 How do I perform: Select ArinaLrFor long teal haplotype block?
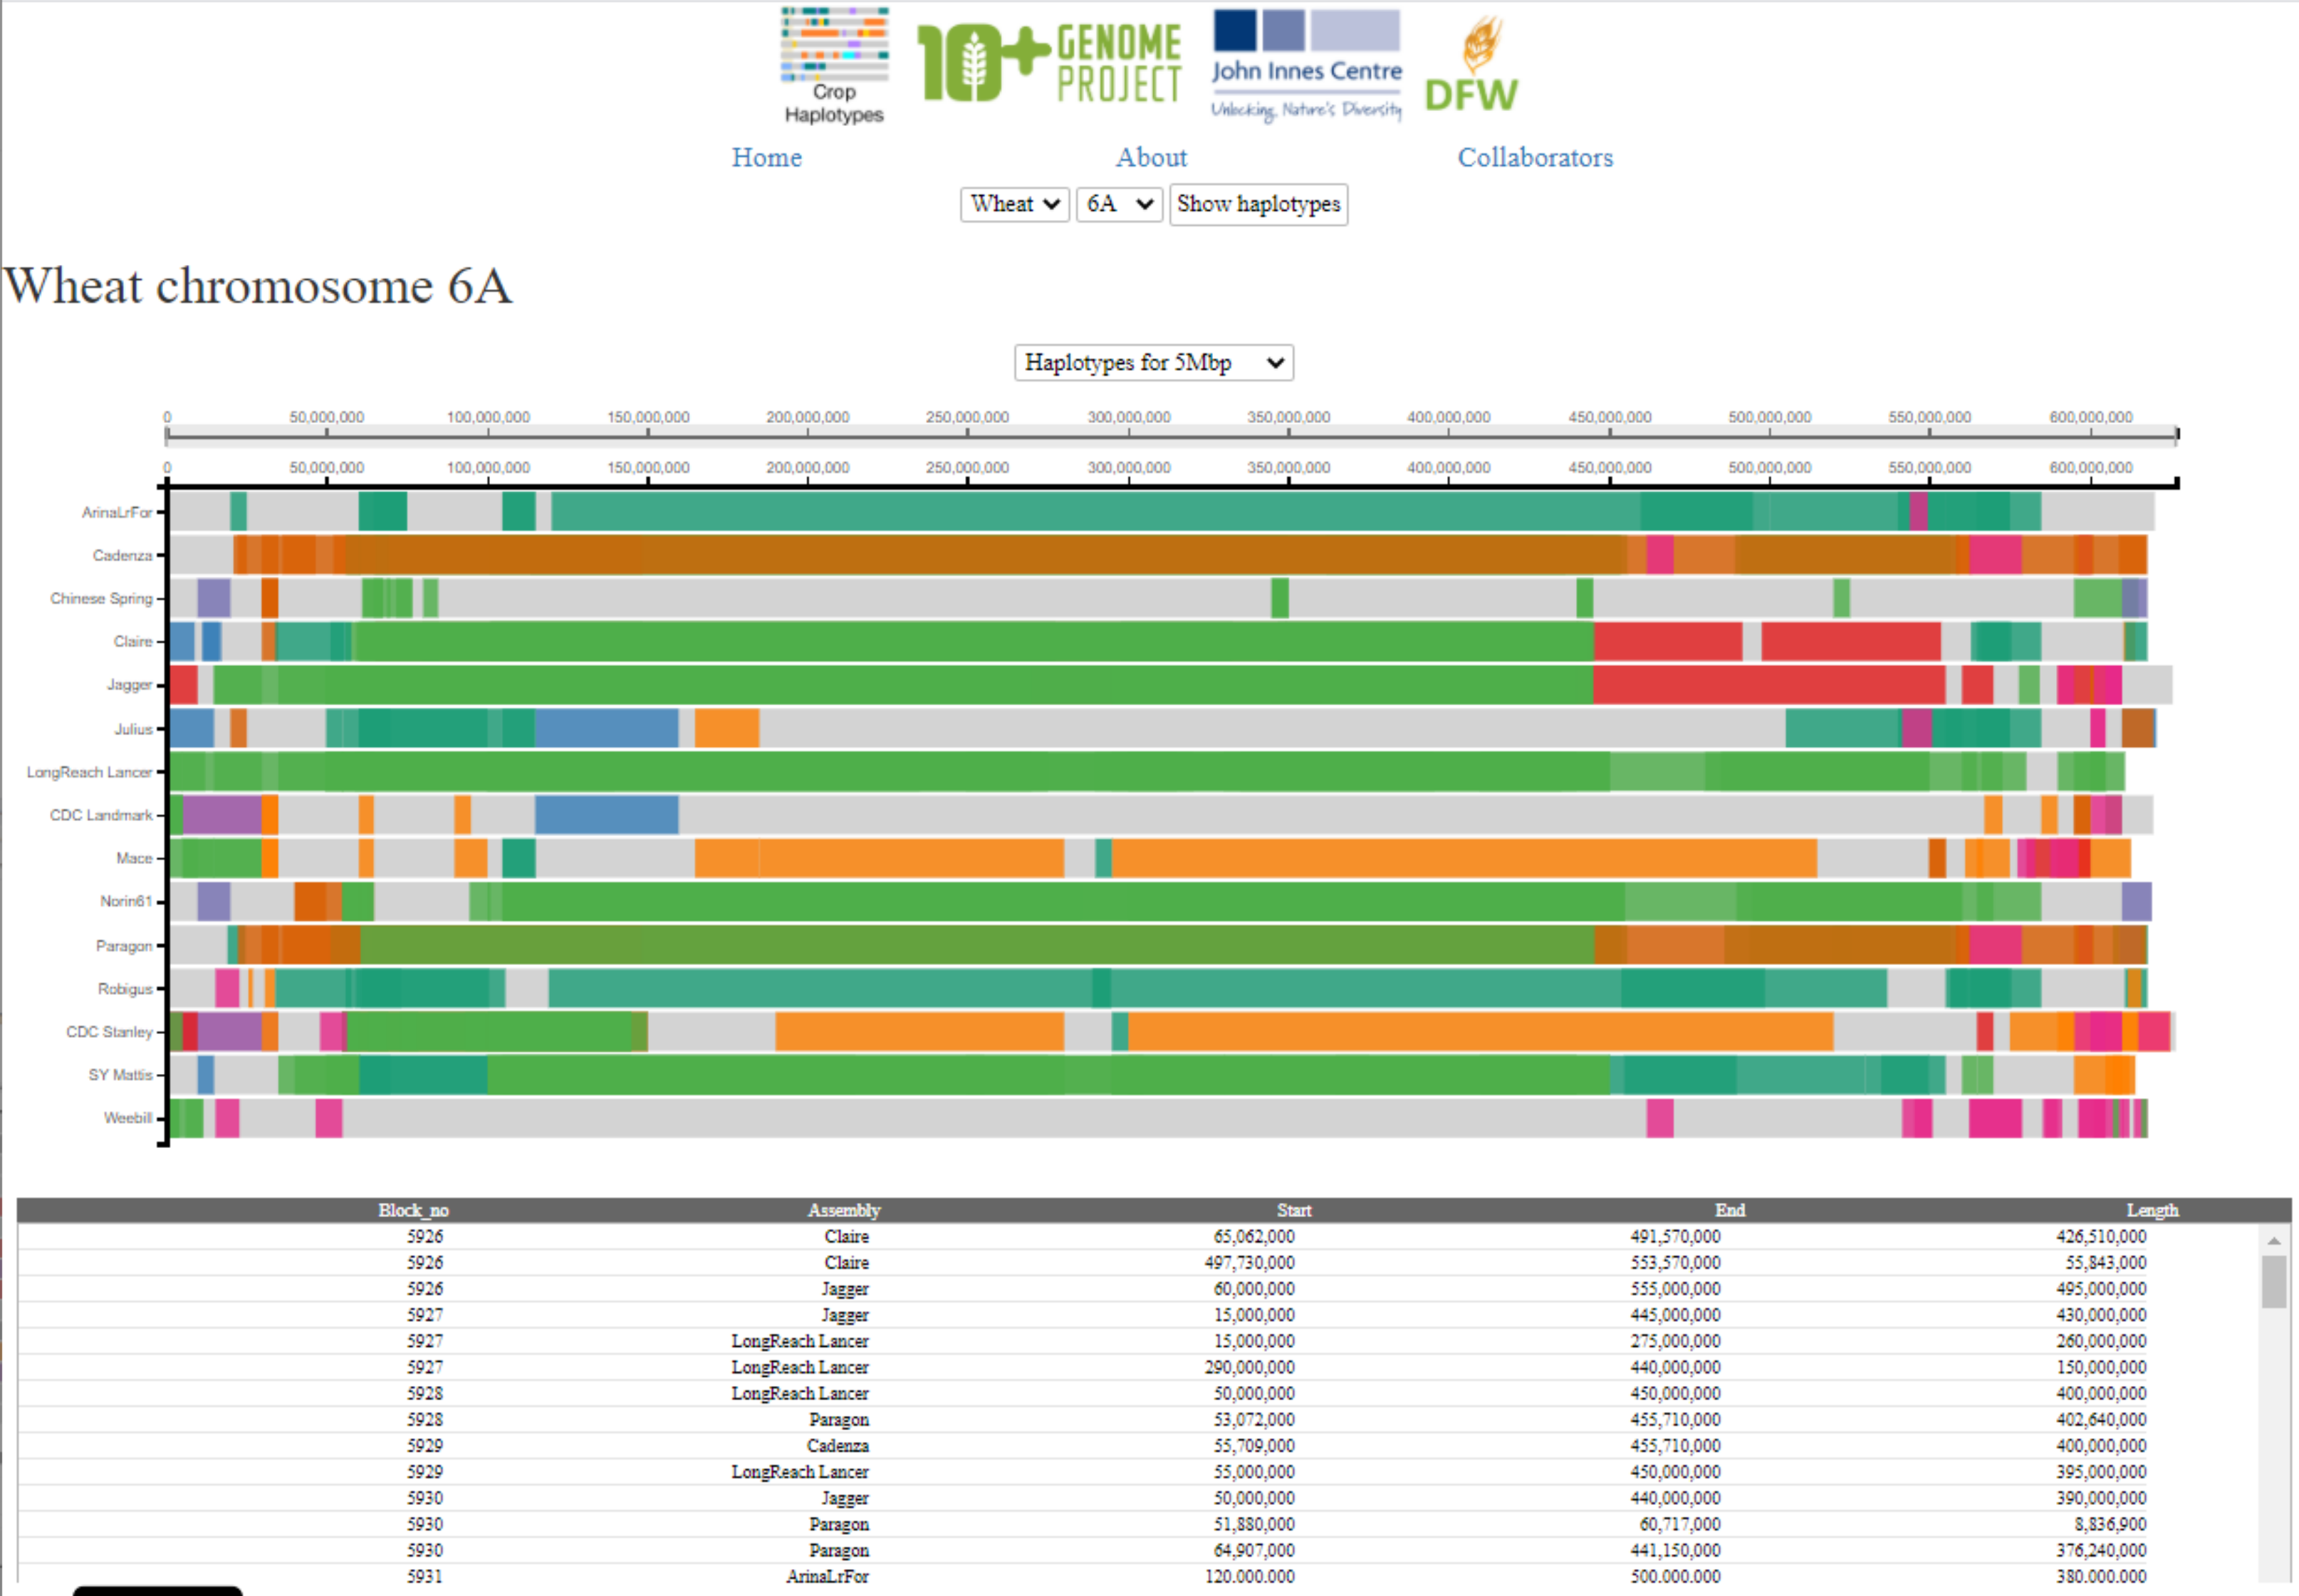pyautogui.click(x=1095, y=511)
